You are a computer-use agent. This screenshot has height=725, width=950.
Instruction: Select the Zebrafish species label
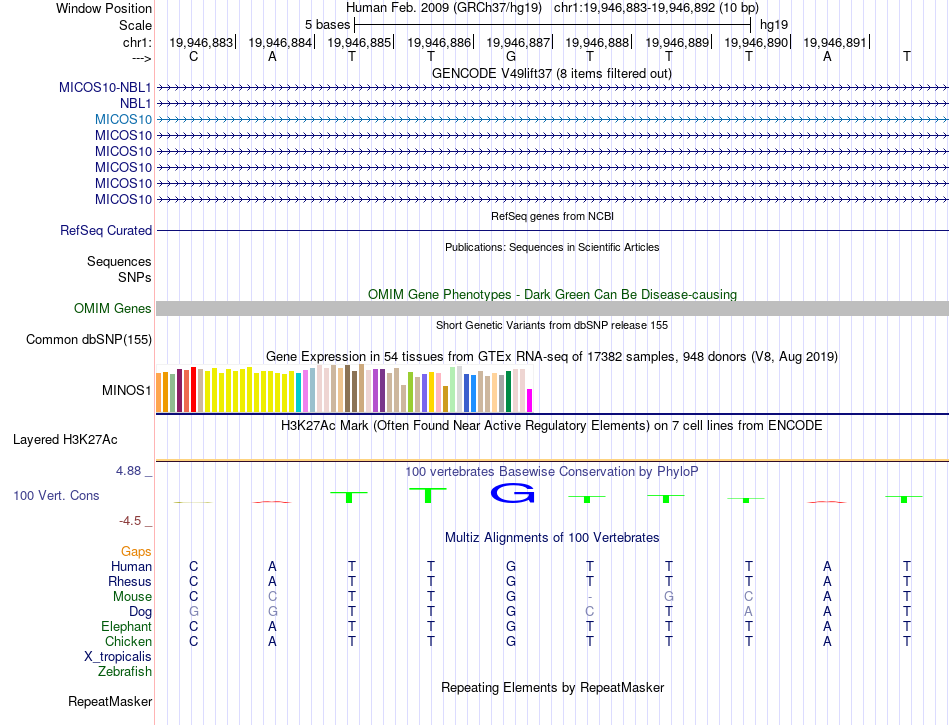(x=125, y=671)
